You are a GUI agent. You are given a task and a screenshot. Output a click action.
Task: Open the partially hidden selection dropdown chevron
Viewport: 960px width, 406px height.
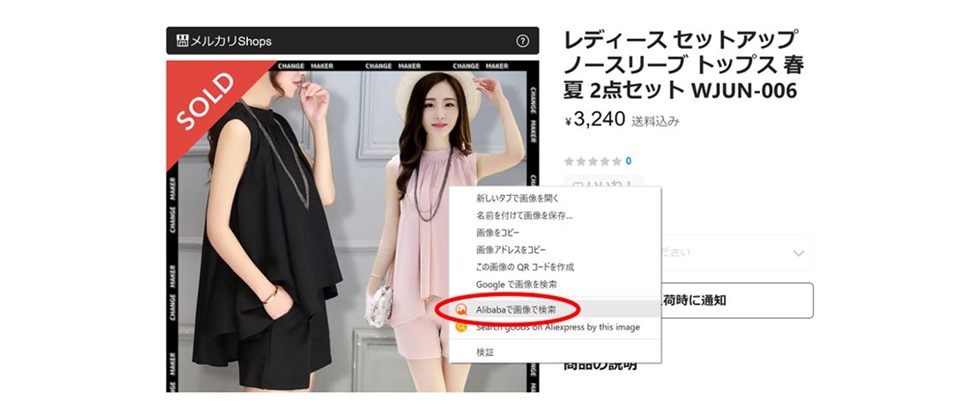798,253
